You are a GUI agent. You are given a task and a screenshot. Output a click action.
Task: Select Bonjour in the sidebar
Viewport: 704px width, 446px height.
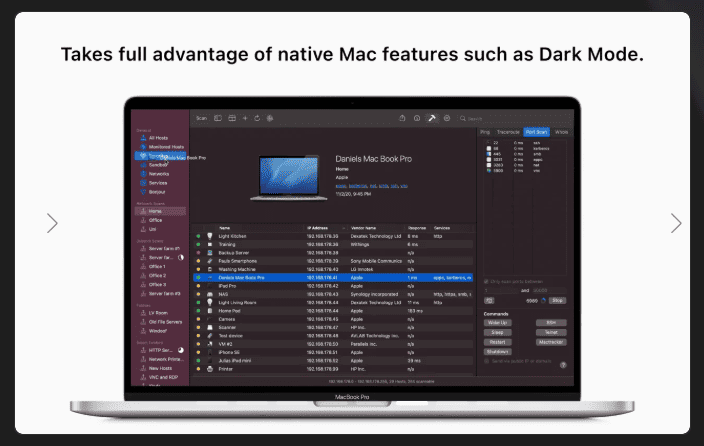[161, 192]
